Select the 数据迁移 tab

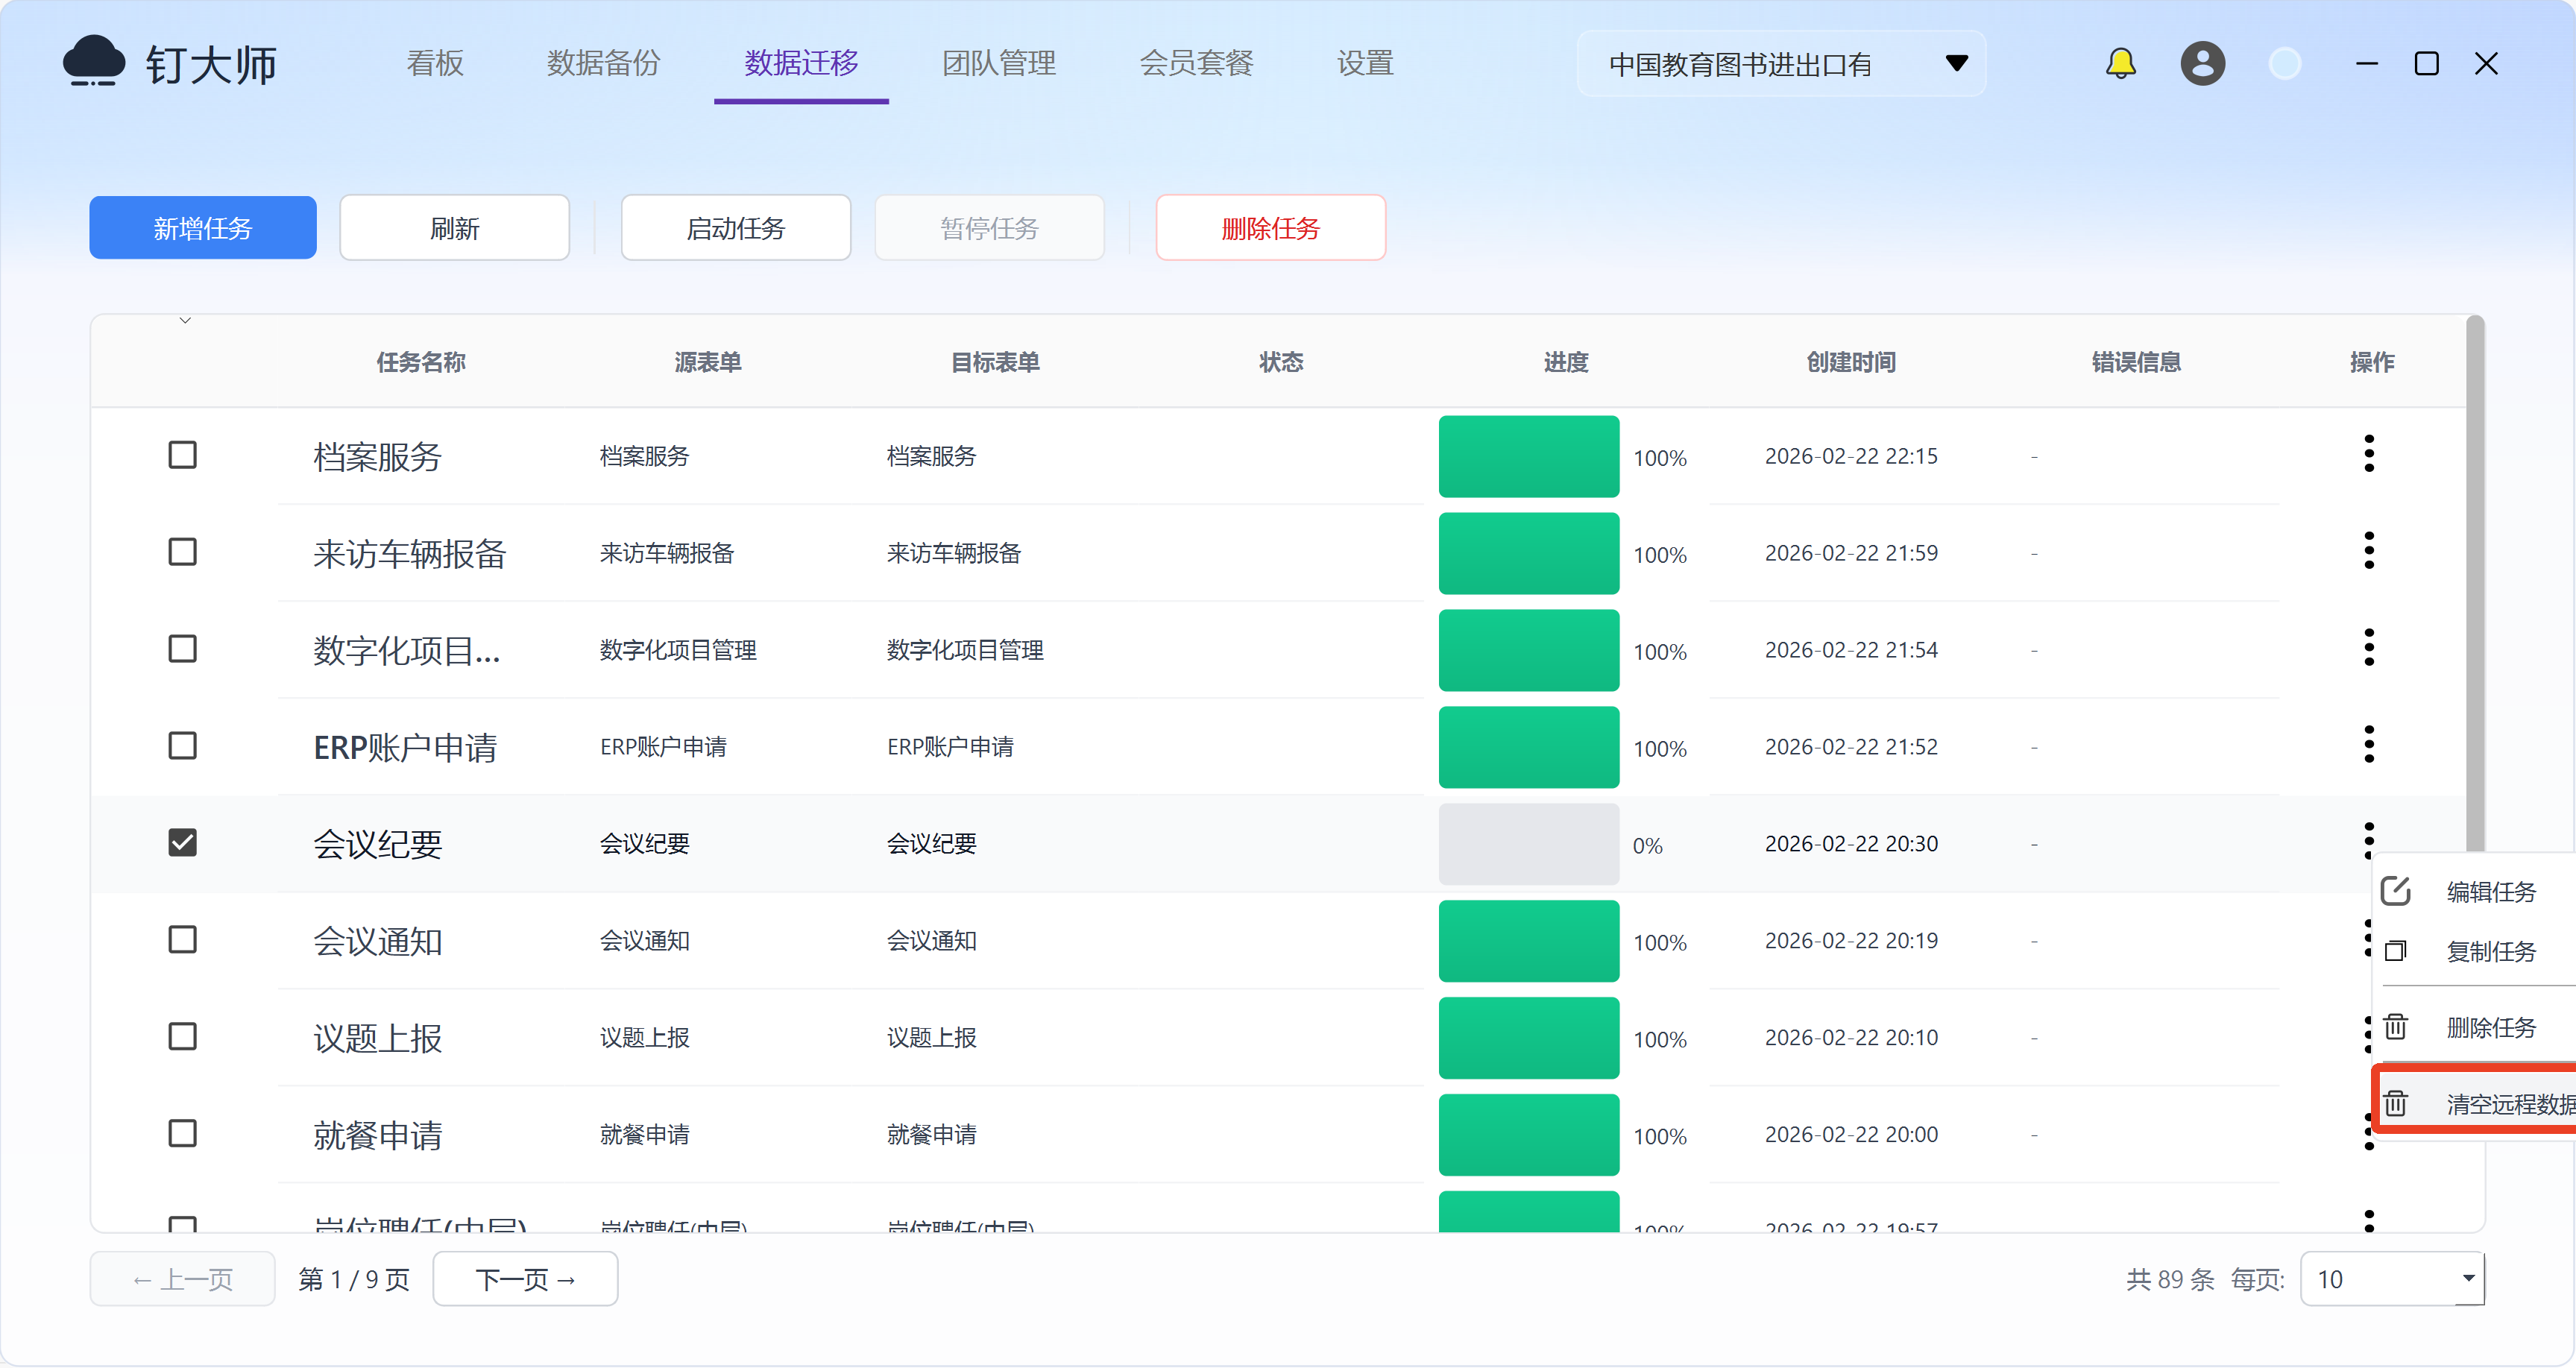(801, 63)
